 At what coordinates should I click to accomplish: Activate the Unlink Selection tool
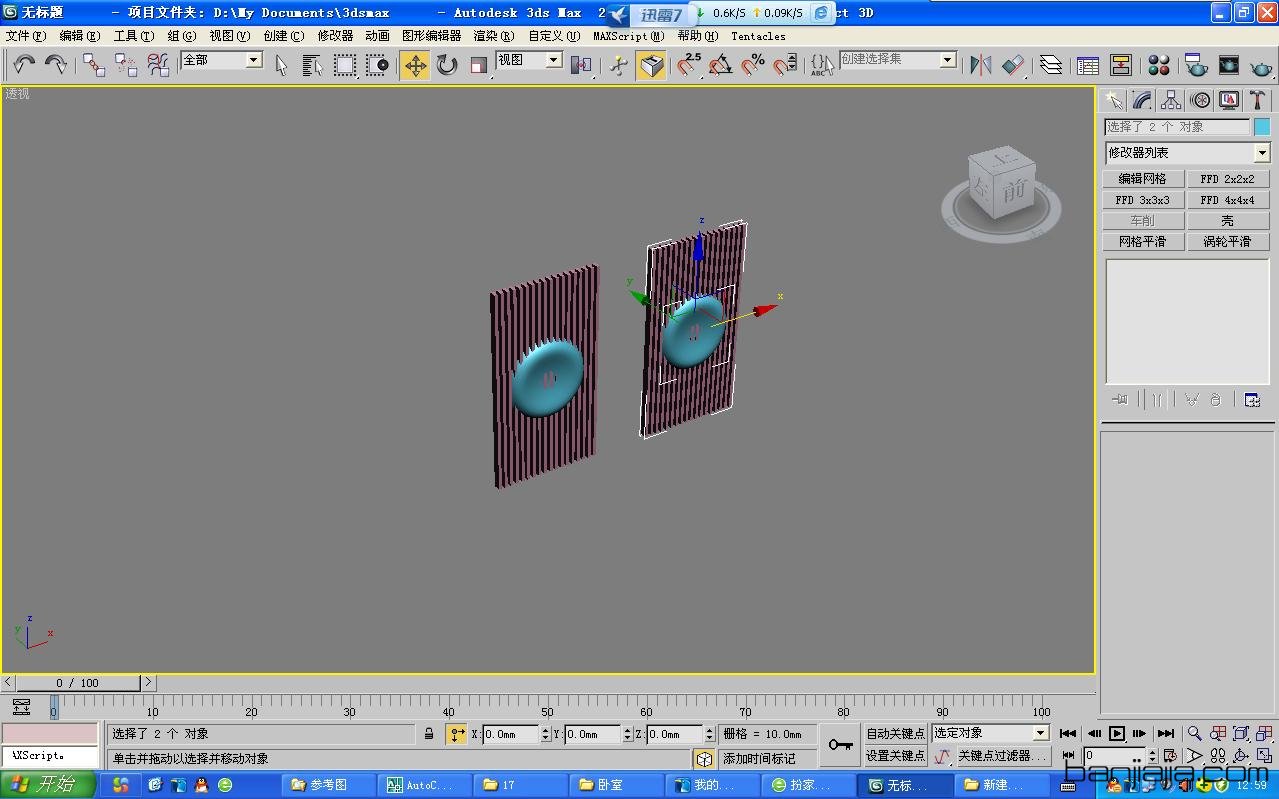[126, 65]
